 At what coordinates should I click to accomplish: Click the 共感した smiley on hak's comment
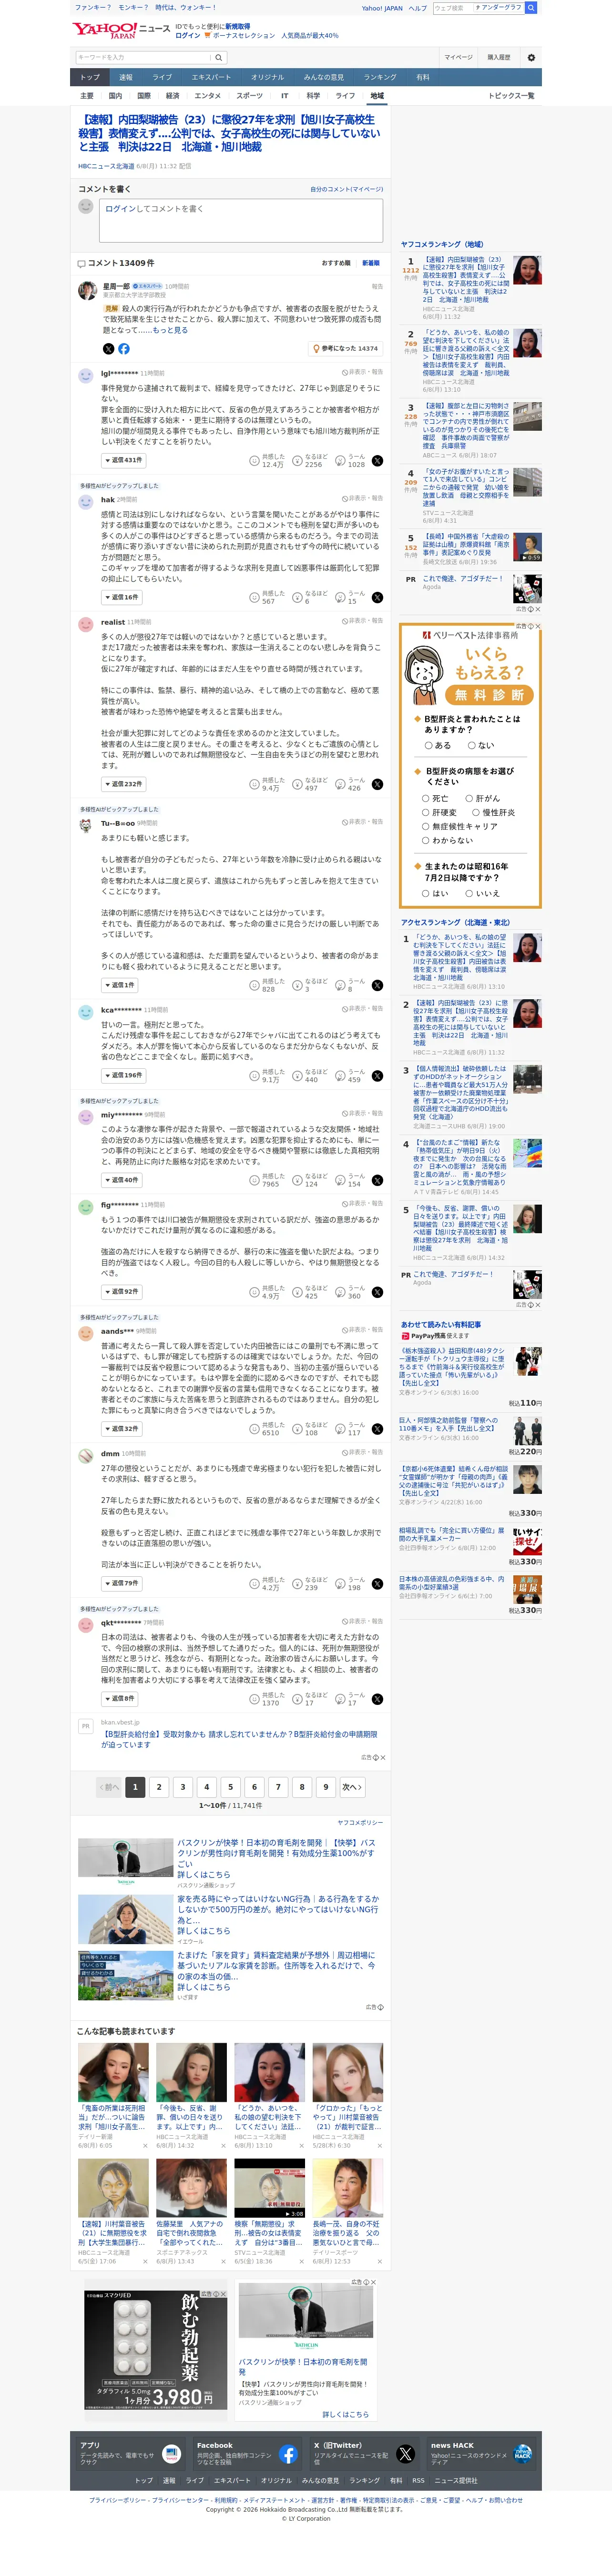pos(254,597)
